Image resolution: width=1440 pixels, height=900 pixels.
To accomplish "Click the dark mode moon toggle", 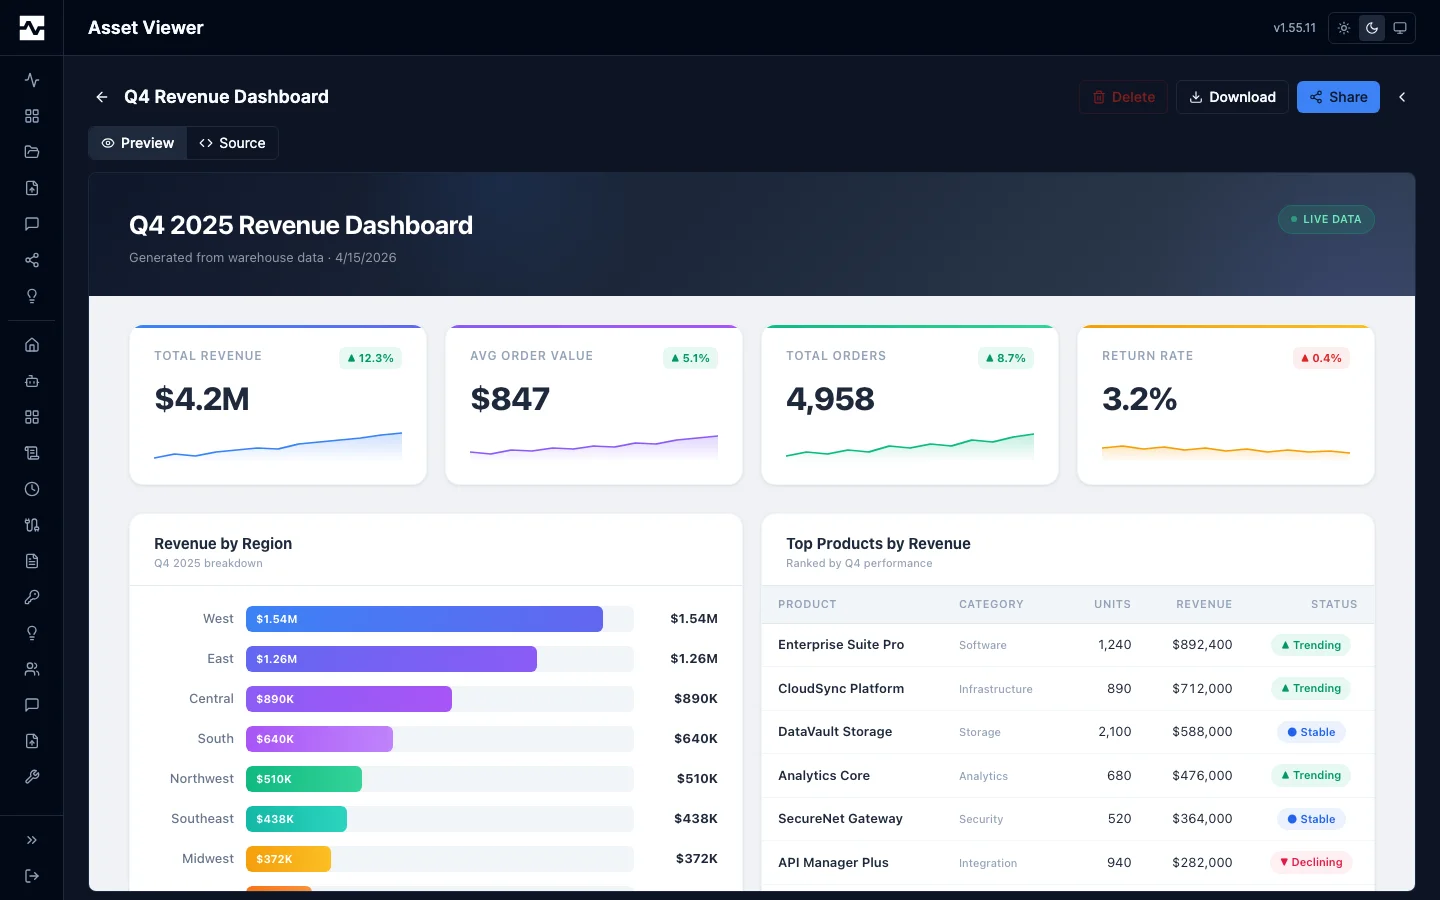I will [x=1372, y=28].
